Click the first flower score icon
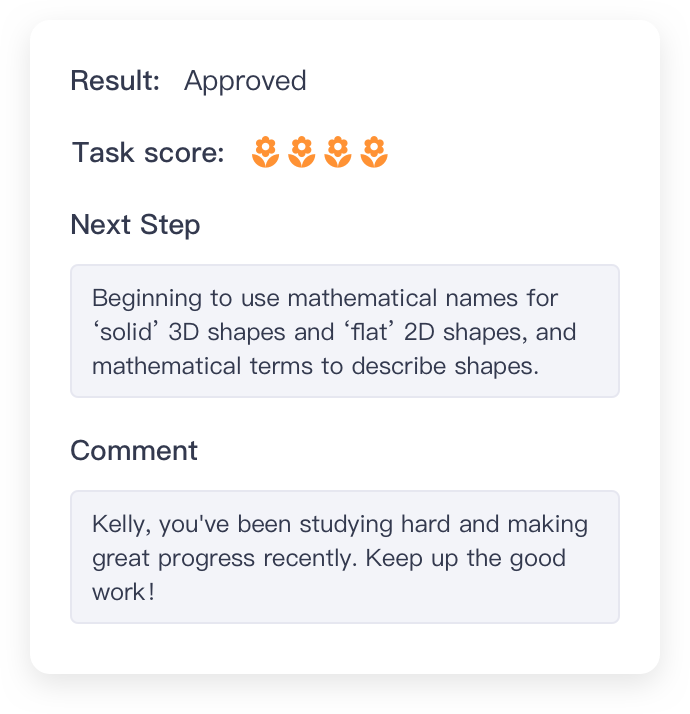Image resolution: width=690 pixels, height=714 pixels. click(x=265, y=152)
